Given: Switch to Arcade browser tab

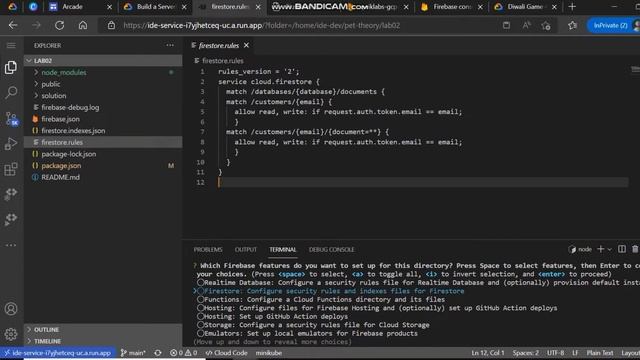Looking at the screenshot, I should click(80, 7).
